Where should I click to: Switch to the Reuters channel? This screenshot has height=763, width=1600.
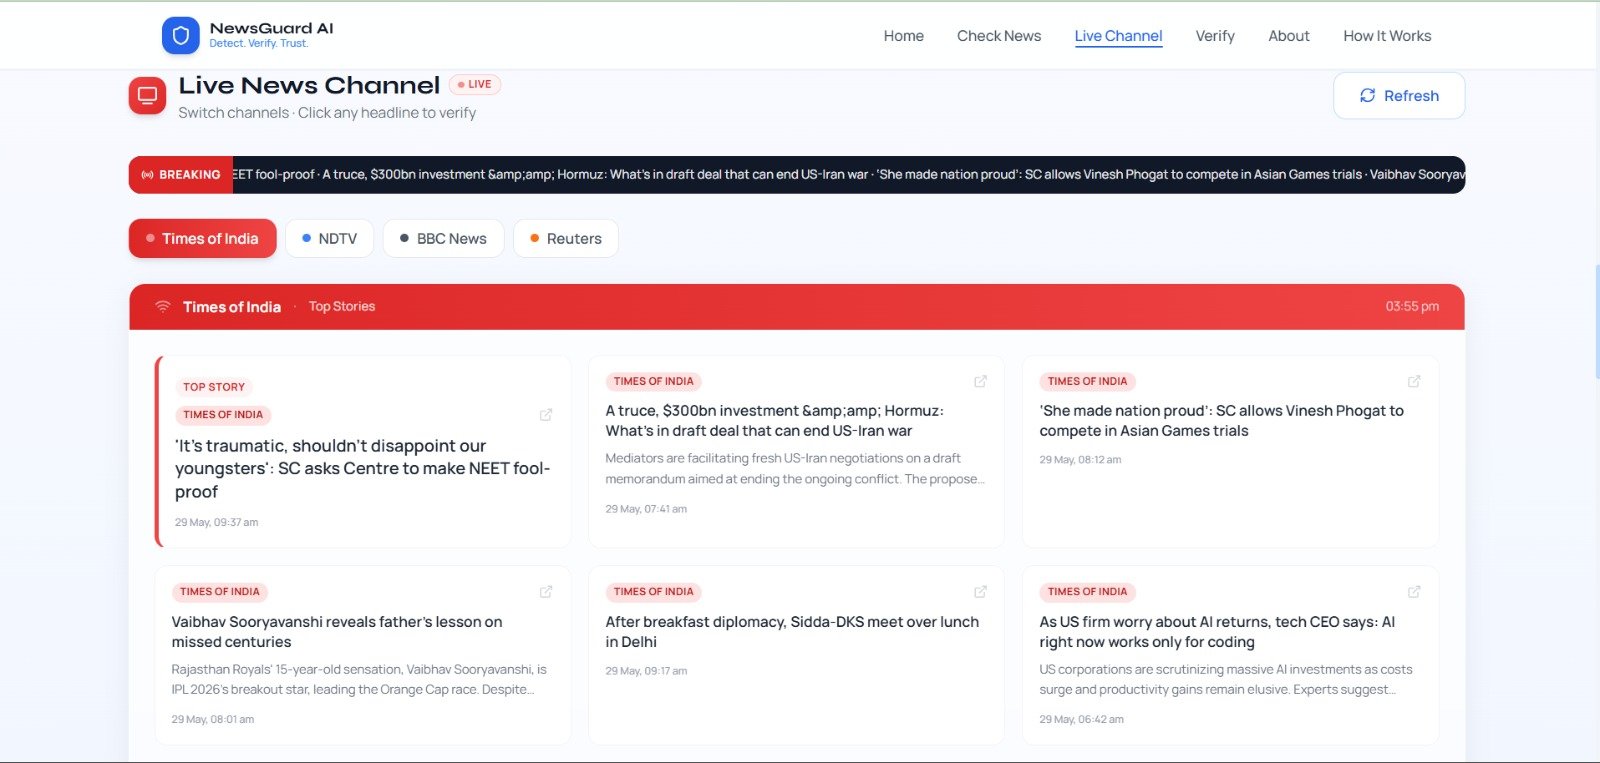point(566,239)
